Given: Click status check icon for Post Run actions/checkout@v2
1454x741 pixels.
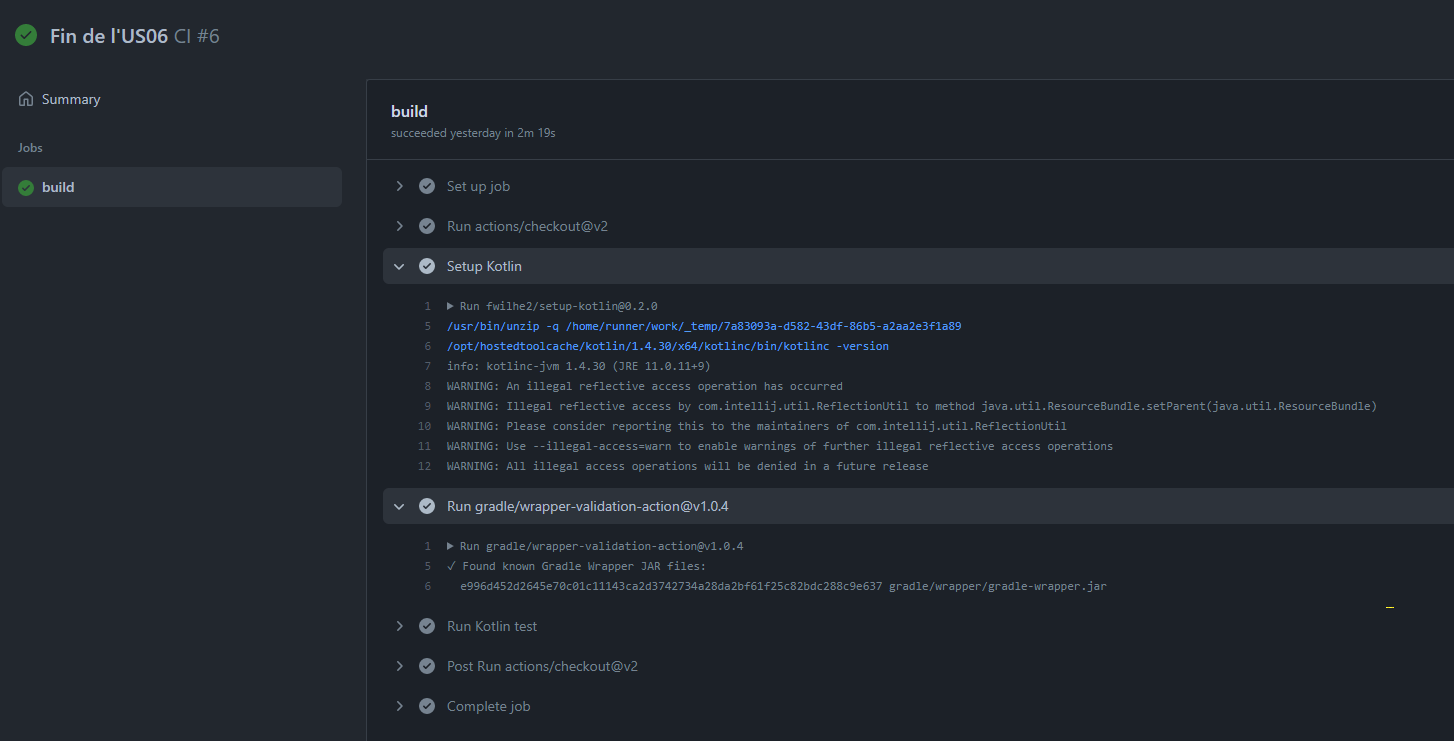Looking at the screenshot, I should [427, 666].
